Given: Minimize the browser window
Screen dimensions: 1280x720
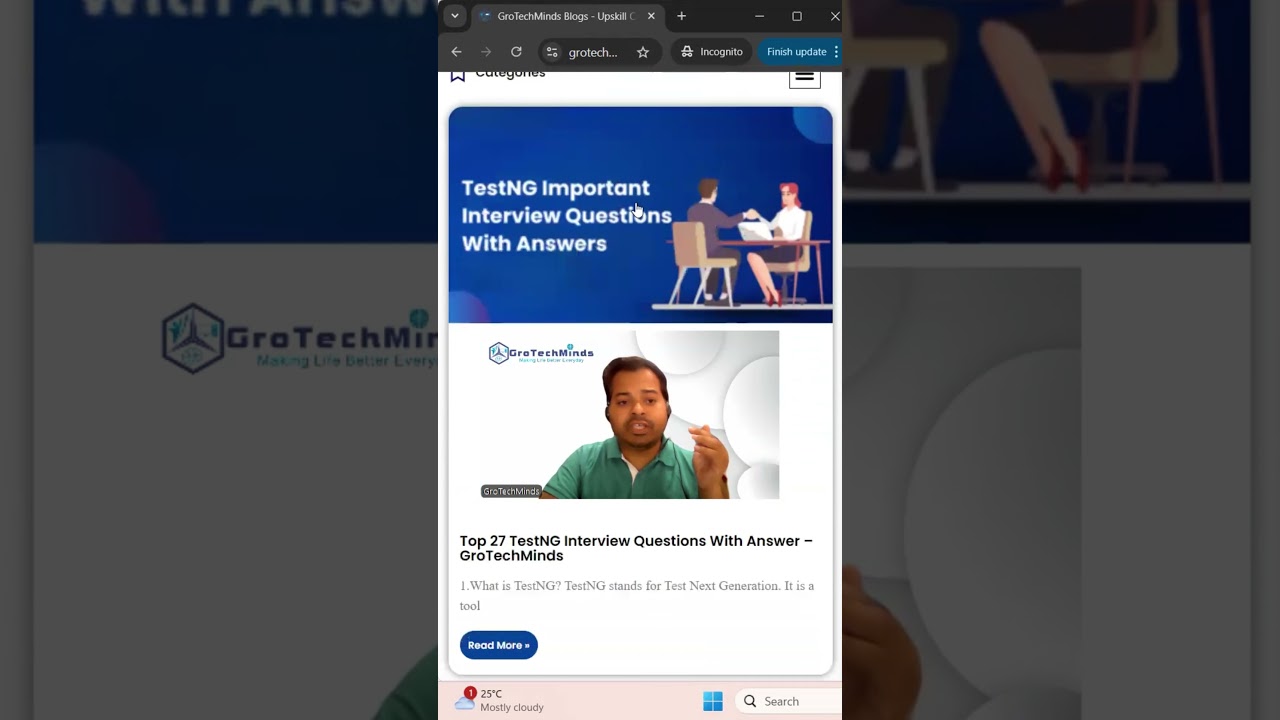Looking at the screenshot, I should (x=759, y=16).
